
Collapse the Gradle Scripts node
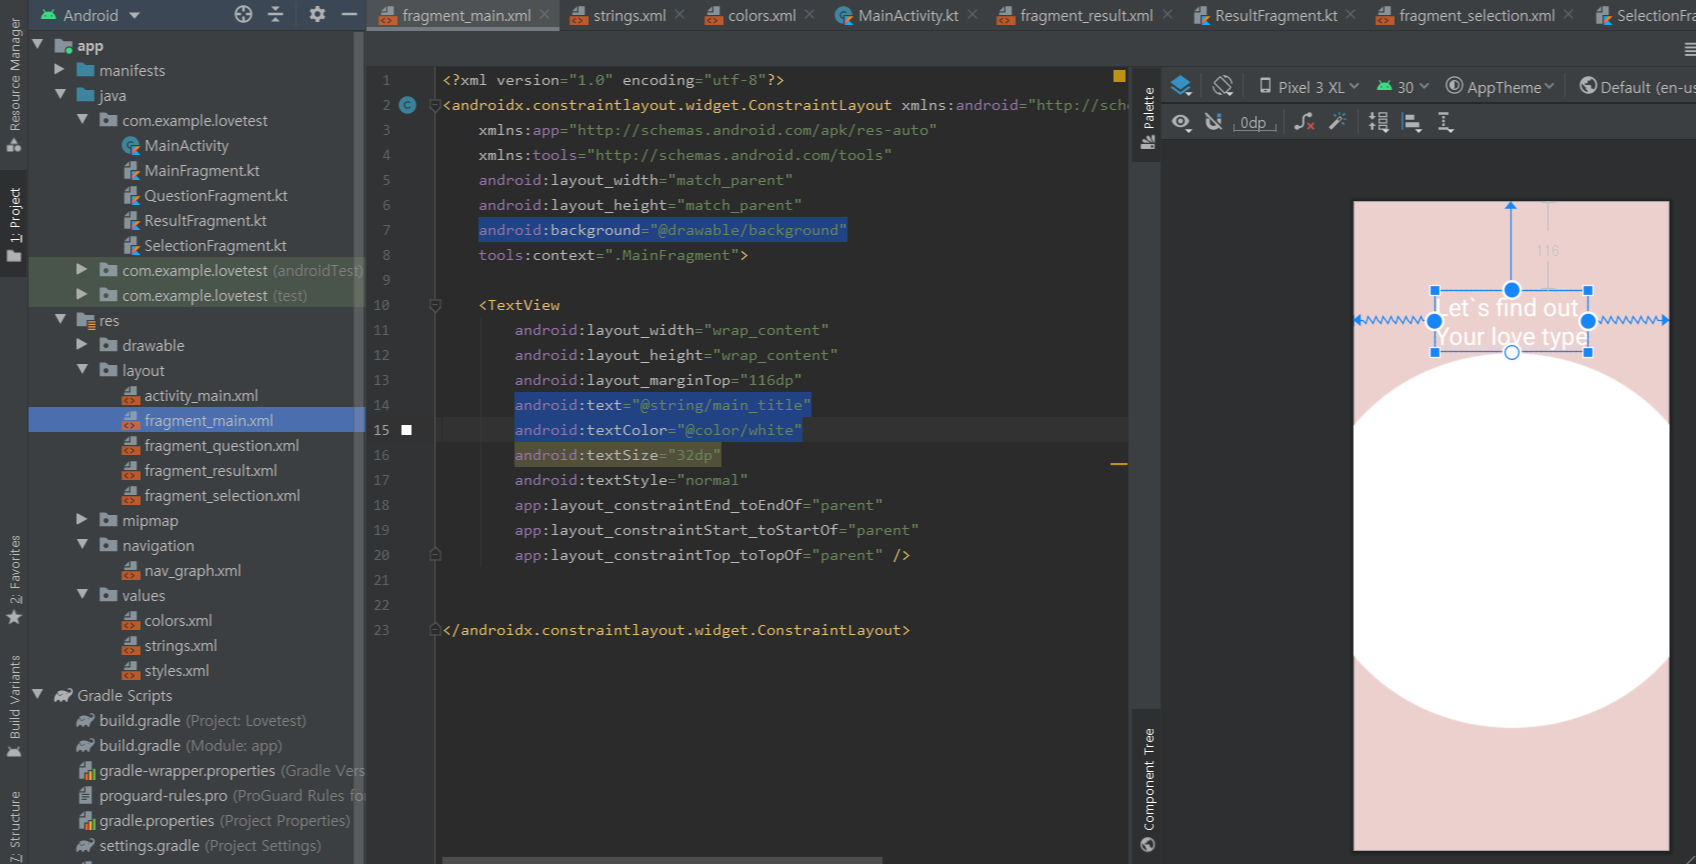point(38,695)
